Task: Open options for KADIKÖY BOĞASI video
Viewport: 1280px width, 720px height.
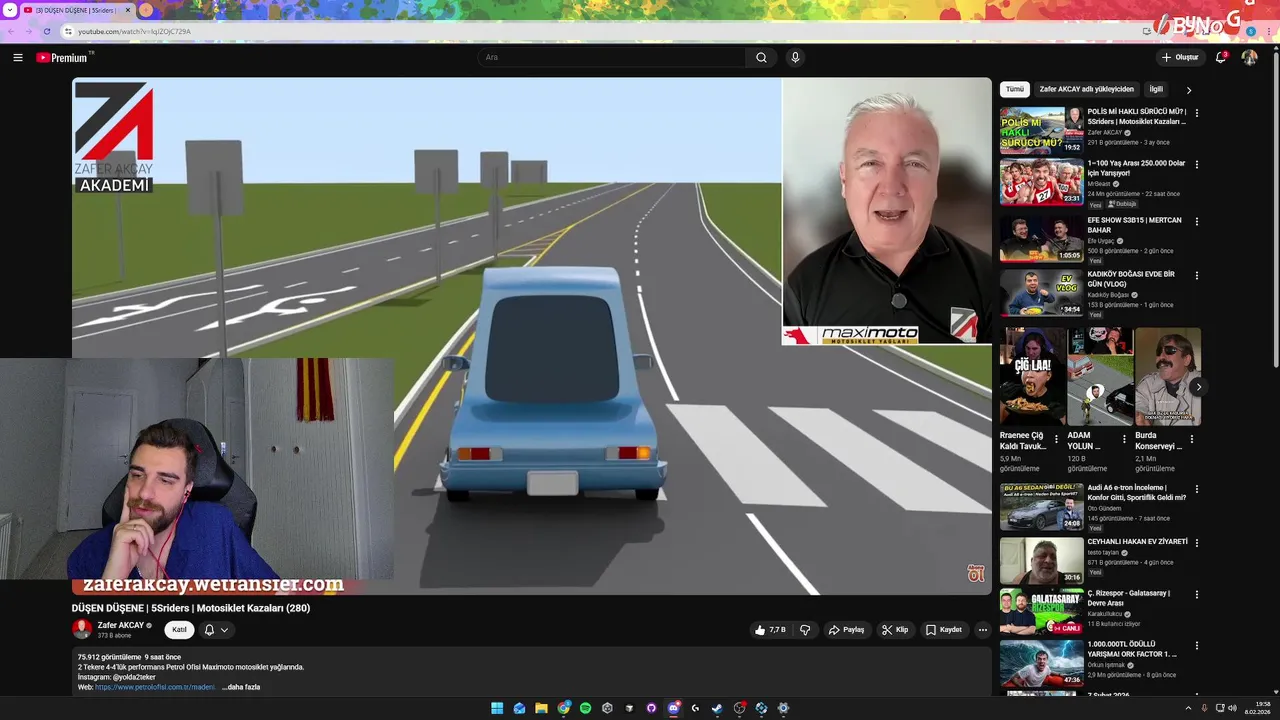Action: click(1197, 275)
